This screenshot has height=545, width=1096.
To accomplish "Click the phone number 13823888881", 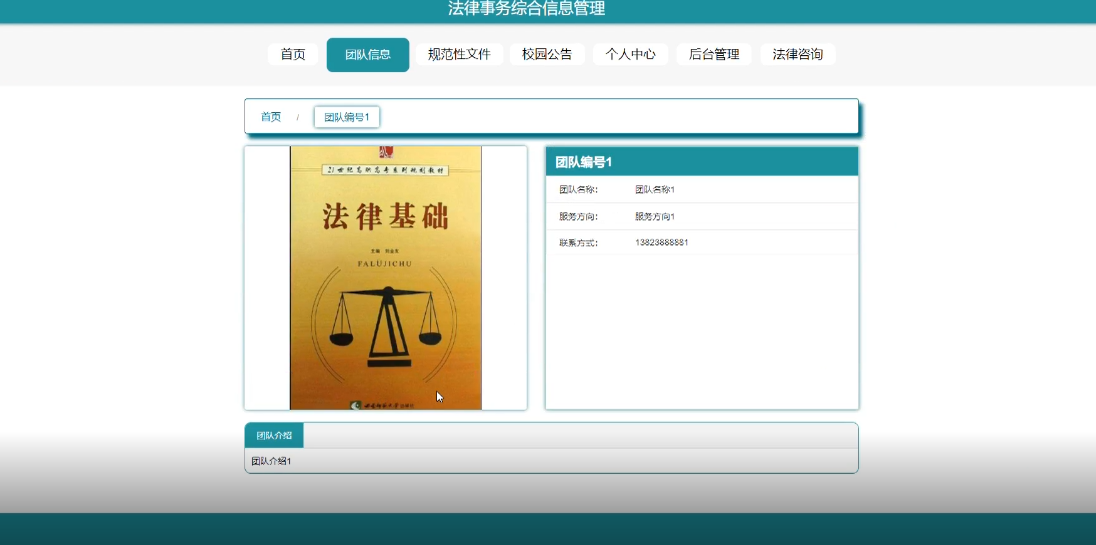I will coord(662,242).
